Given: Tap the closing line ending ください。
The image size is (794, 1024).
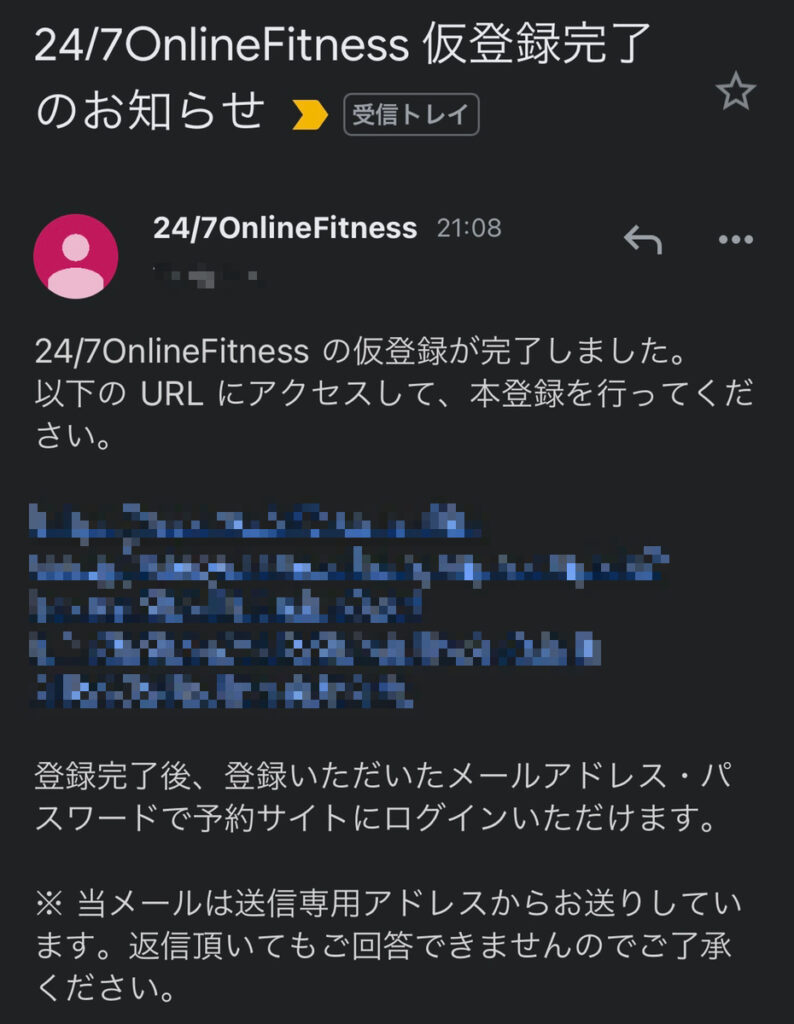Looking at the screenshot, I should coord(106,987).
